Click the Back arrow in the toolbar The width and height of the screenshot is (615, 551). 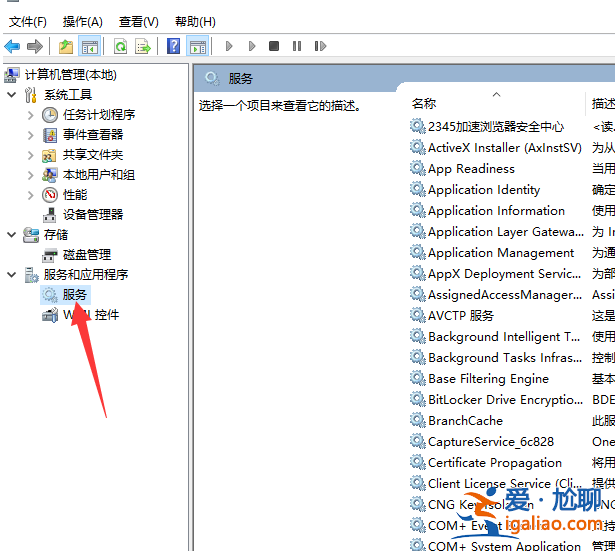point(12,46)
